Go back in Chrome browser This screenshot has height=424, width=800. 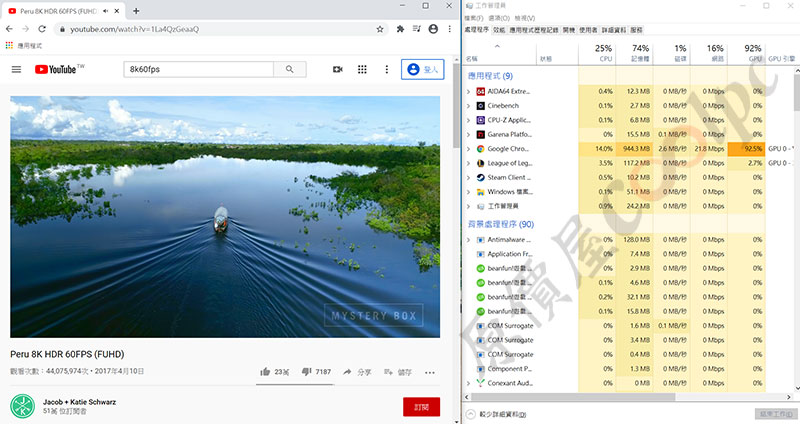[9, 29]
